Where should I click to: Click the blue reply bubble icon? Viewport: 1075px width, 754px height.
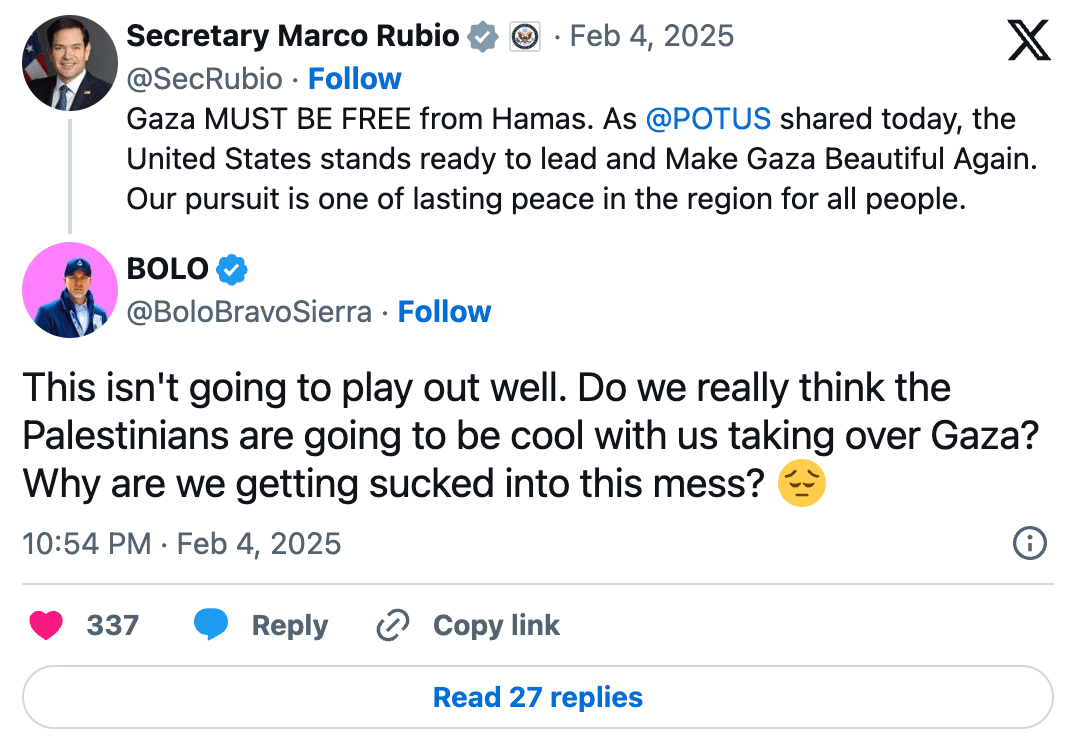tap(210, 626)
